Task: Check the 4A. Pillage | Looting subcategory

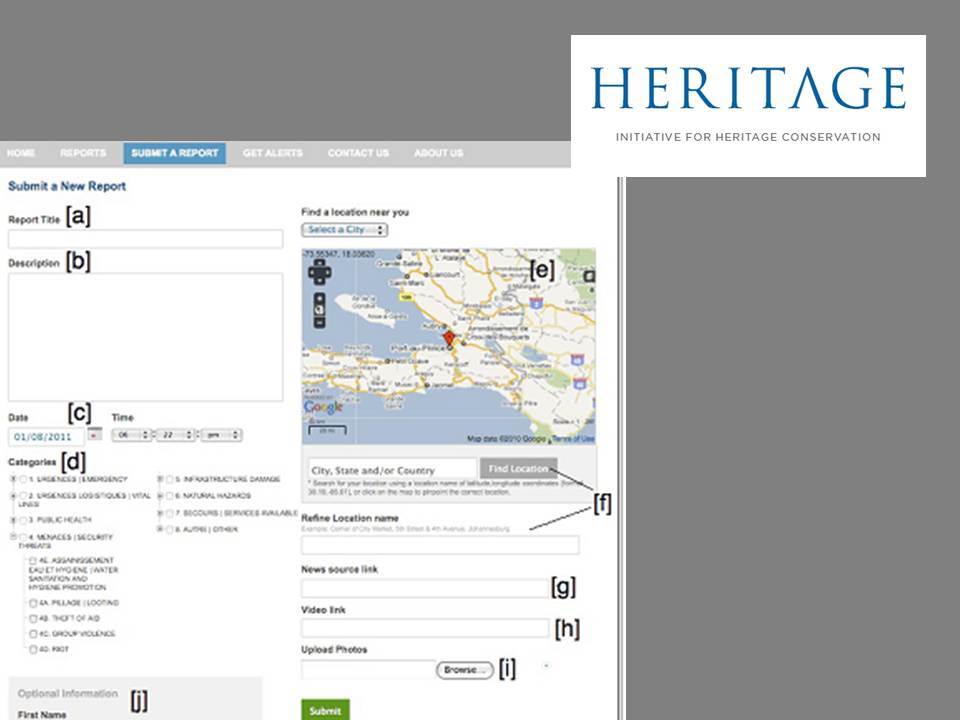Action: coord(33,603)
